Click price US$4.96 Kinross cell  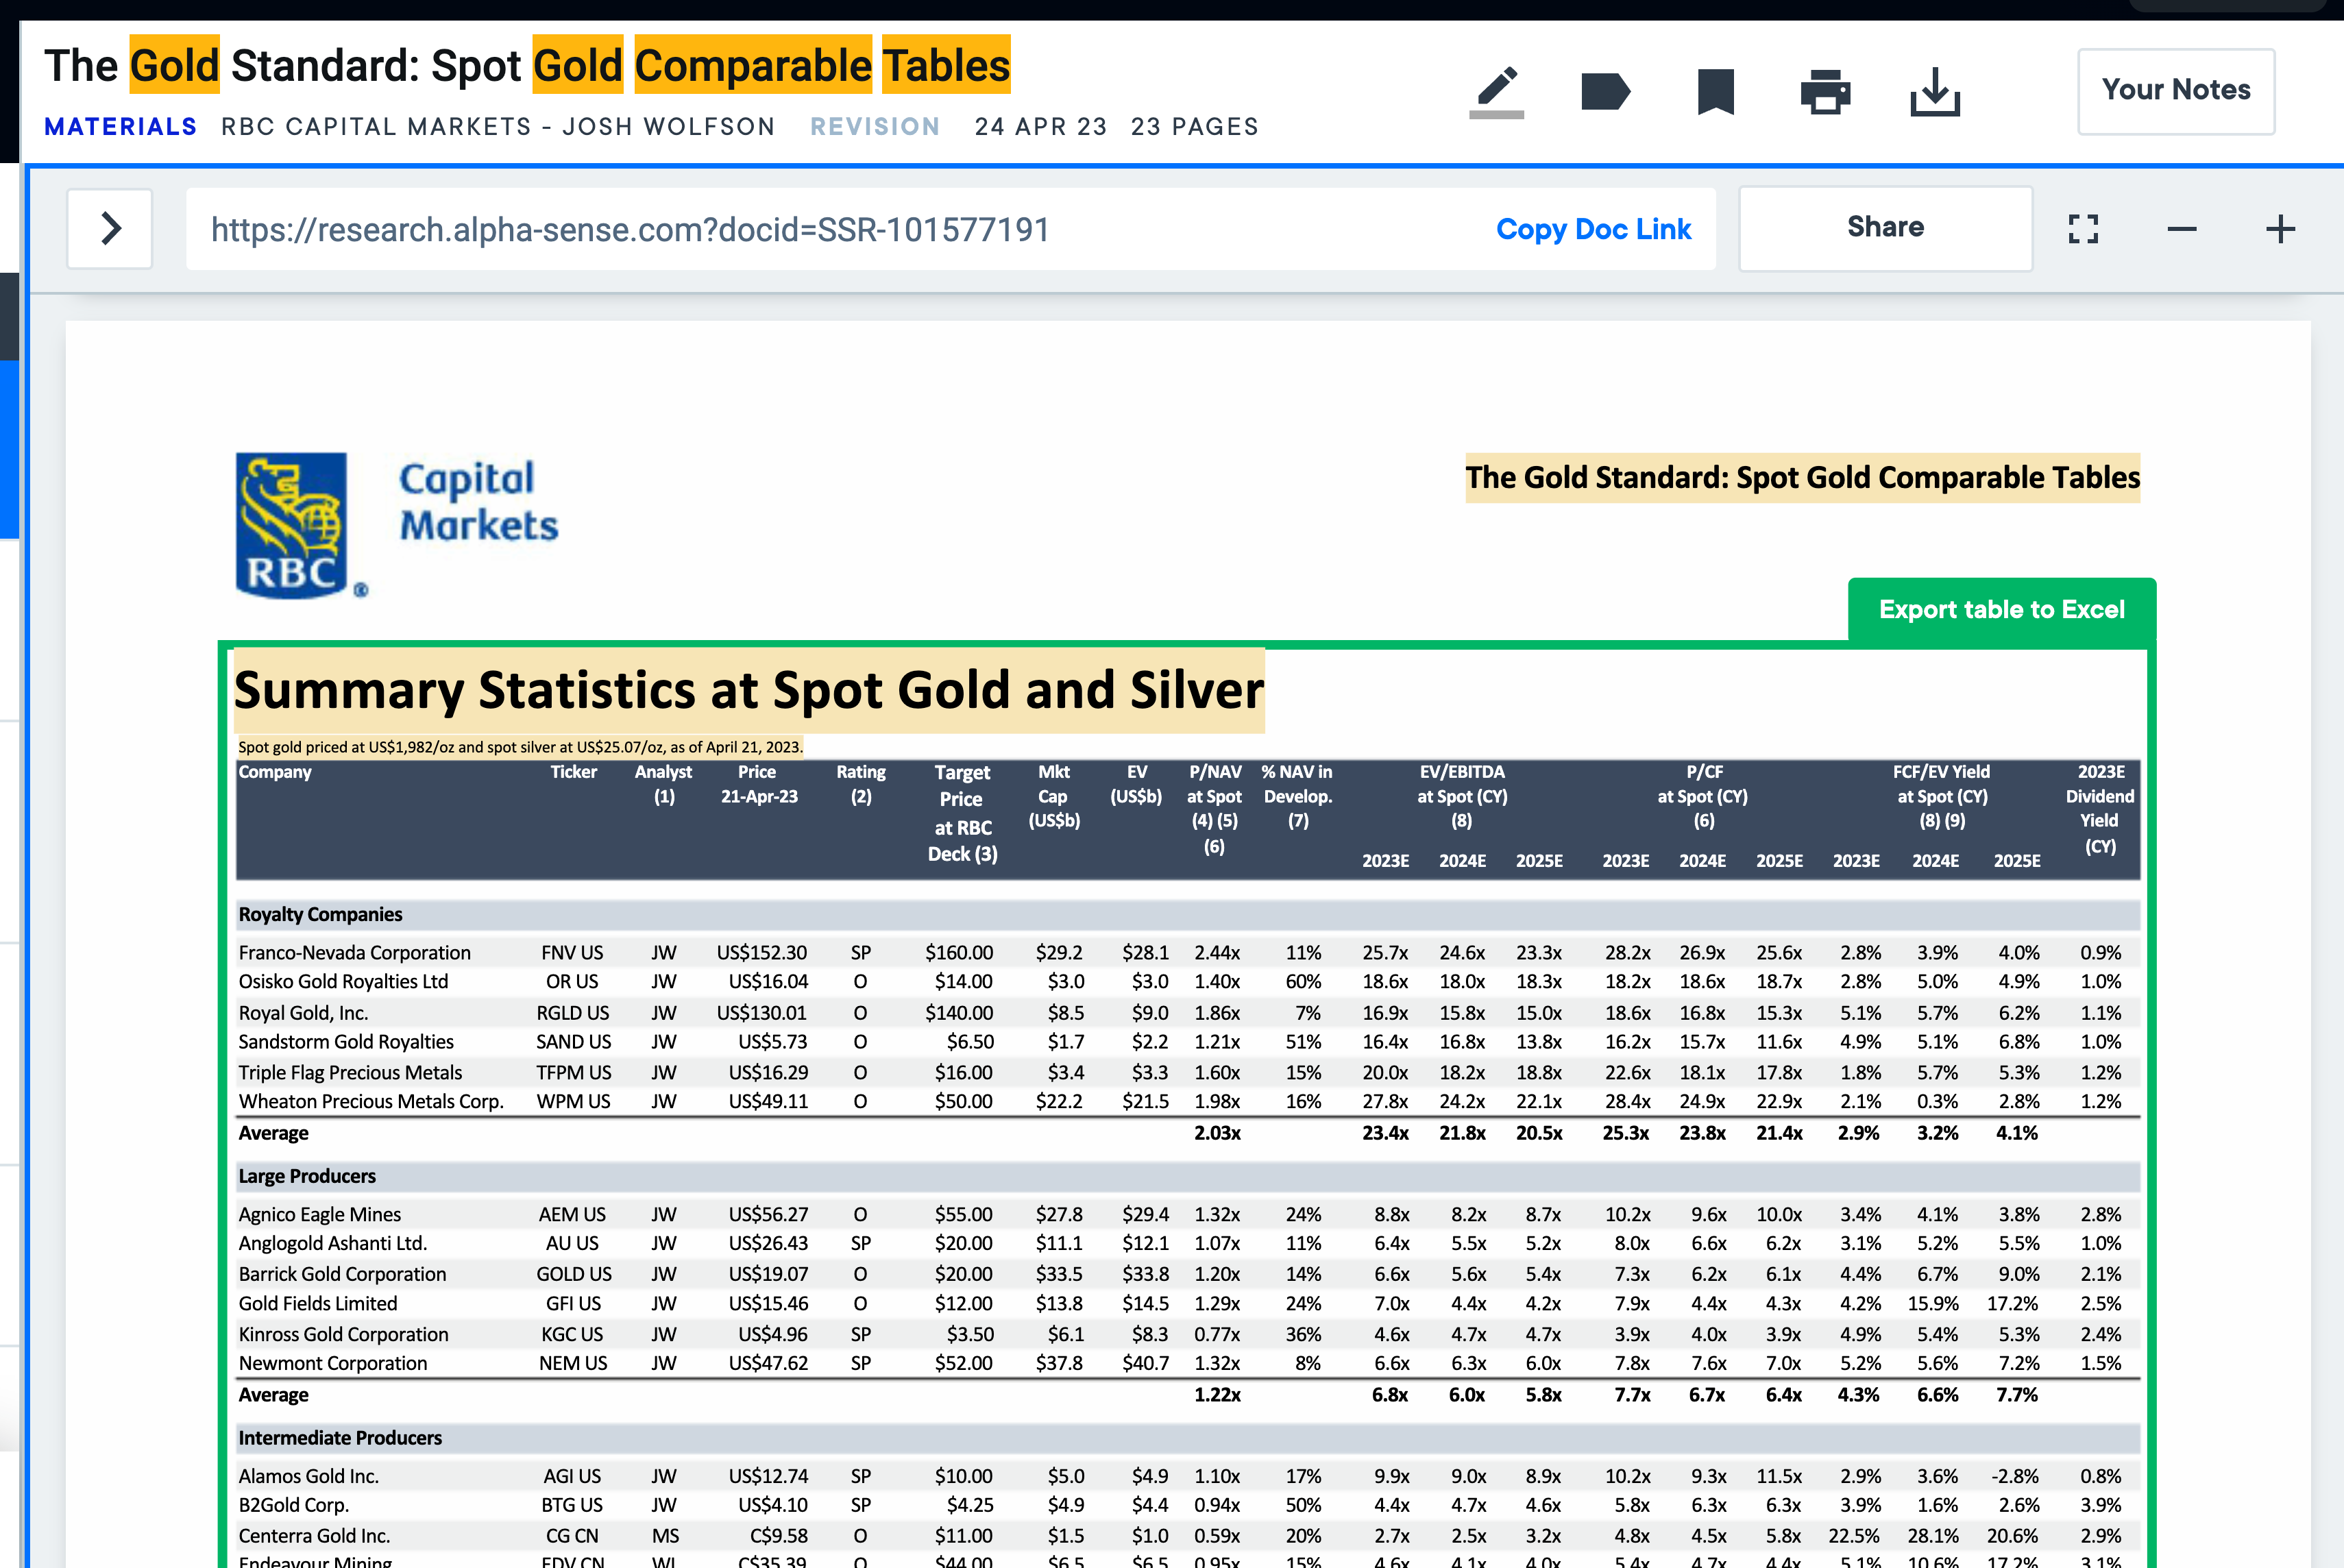772,1334
